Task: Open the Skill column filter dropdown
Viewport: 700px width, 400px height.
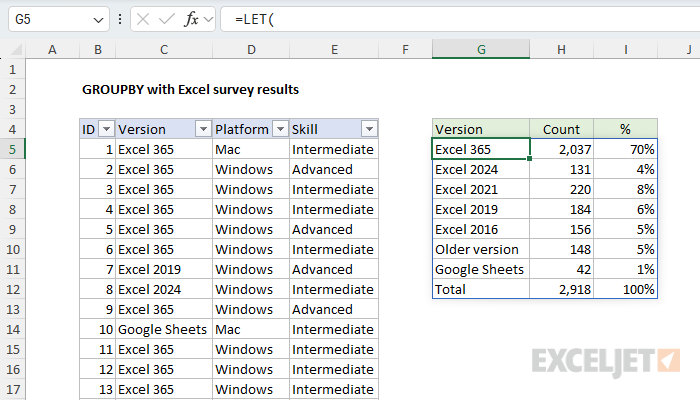Action: point(369,129)
